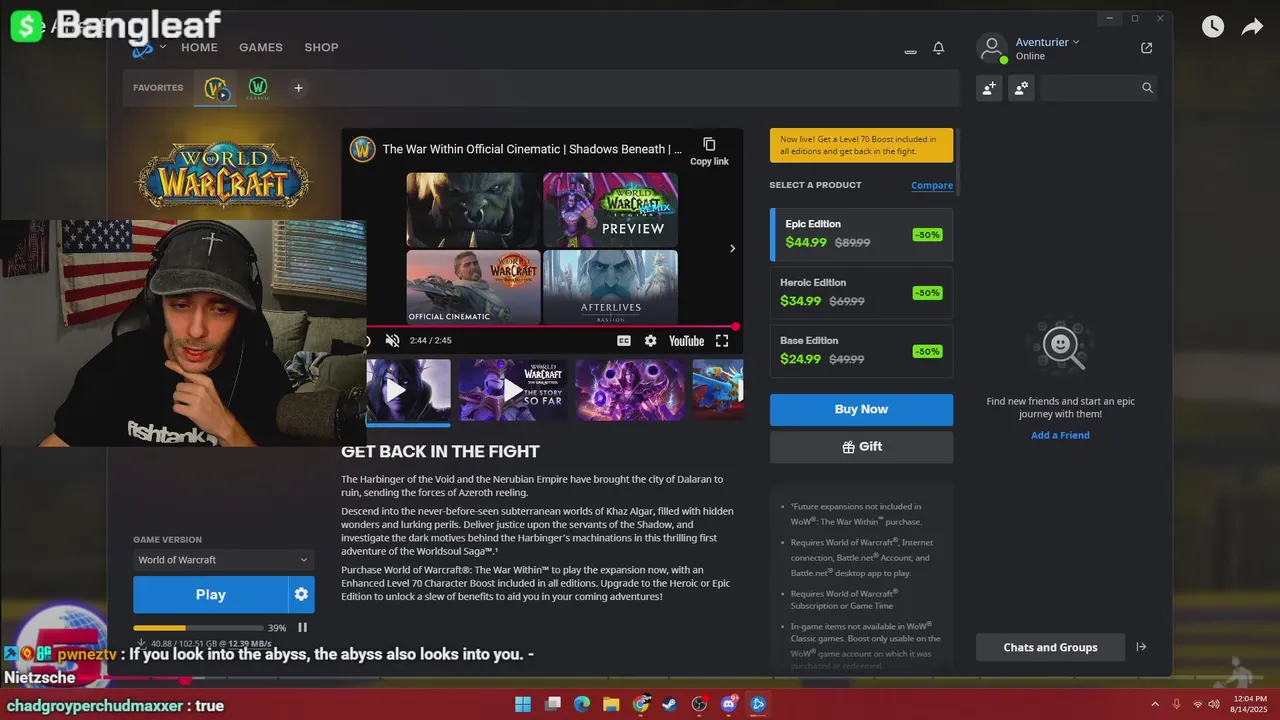Image resolution: width=1280 pixels, height=720 pixels.
Task: Open Microsoft Edge from taskbar
Action: coord(582,704)
